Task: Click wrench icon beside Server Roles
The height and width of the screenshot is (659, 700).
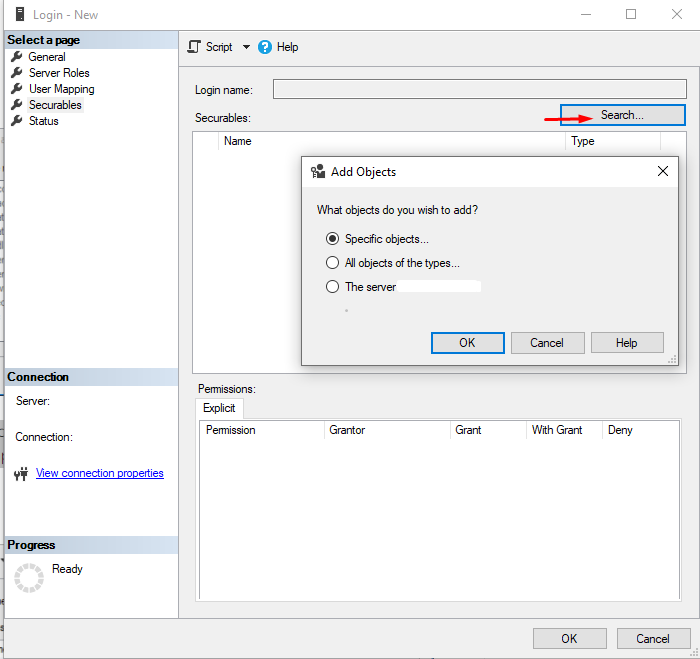Action: (x=17, y=73)
